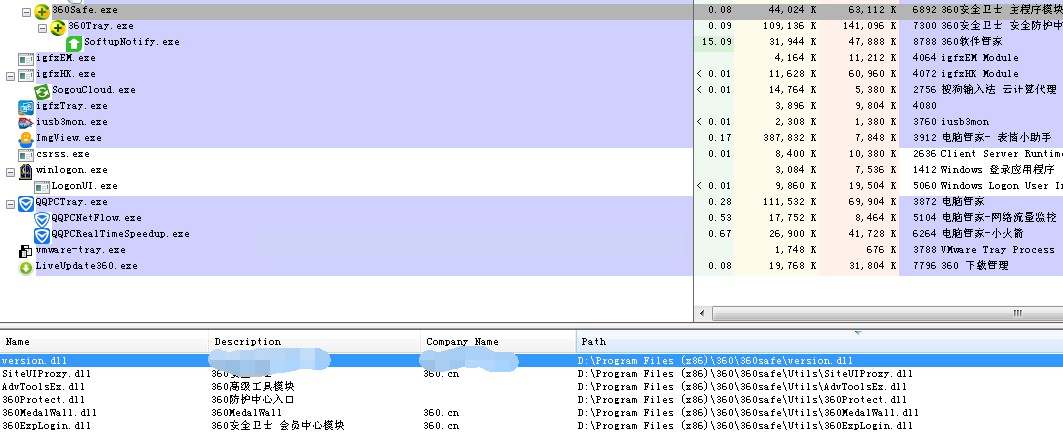The width and height of the screenshot is (1063, 432).
Task: Select the csrss.exe process name
Action: (62, 154)
